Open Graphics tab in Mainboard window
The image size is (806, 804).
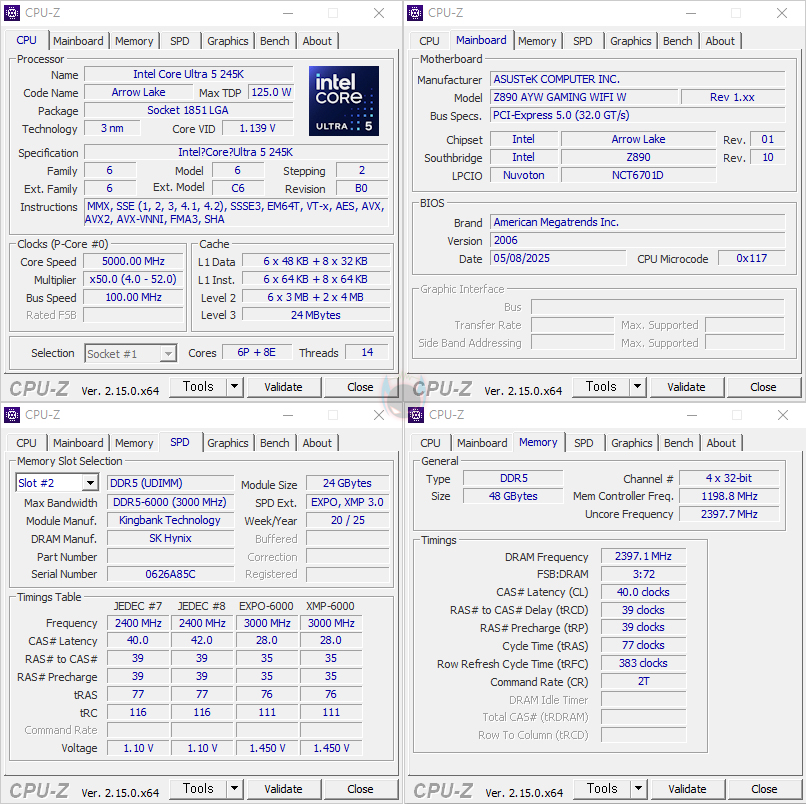tap(631, 41)
